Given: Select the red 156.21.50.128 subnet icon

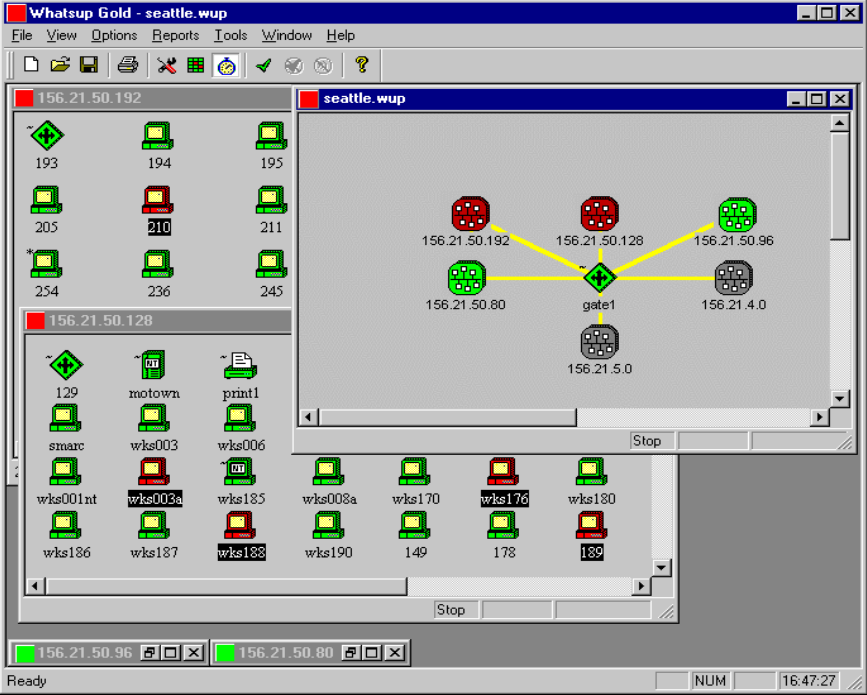Looking at the screenshot, I should 599,213.
